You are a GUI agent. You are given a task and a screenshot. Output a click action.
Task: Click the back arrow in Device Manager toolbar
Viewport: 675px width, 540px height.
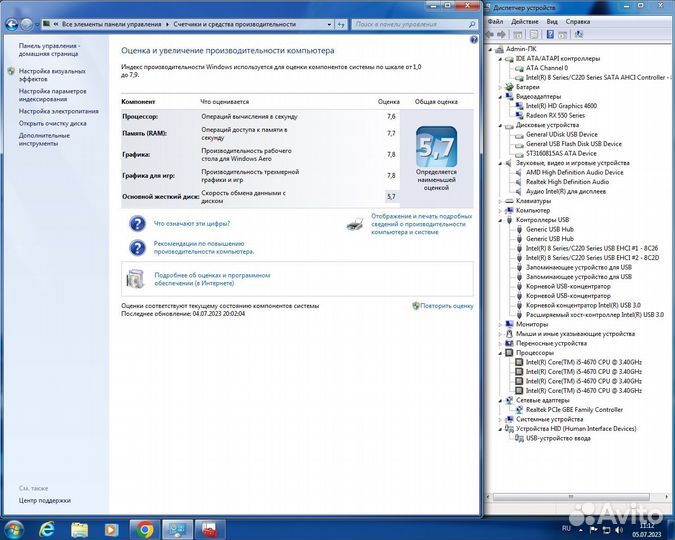click(490, 34)
